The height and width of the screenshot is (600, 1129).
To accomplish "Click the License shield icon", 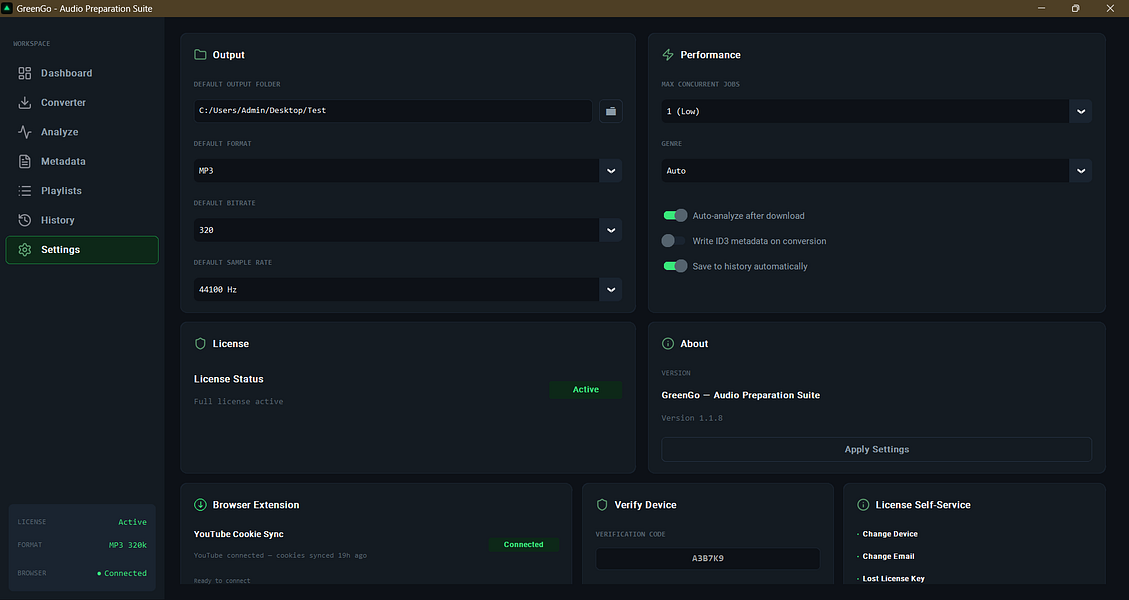I will [x=200, y=344].
